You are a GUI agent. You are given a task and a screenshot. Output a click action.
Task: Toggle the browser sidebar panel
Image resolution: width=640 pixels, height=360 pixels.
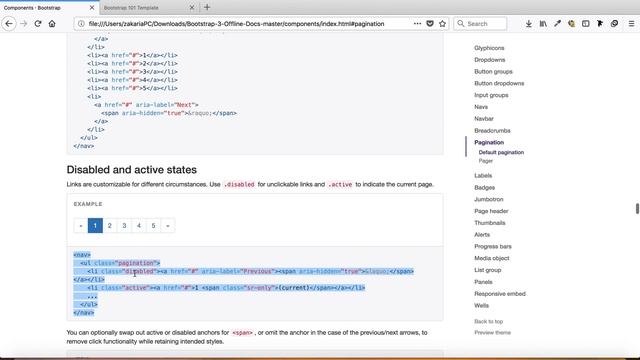pos(586,24)
